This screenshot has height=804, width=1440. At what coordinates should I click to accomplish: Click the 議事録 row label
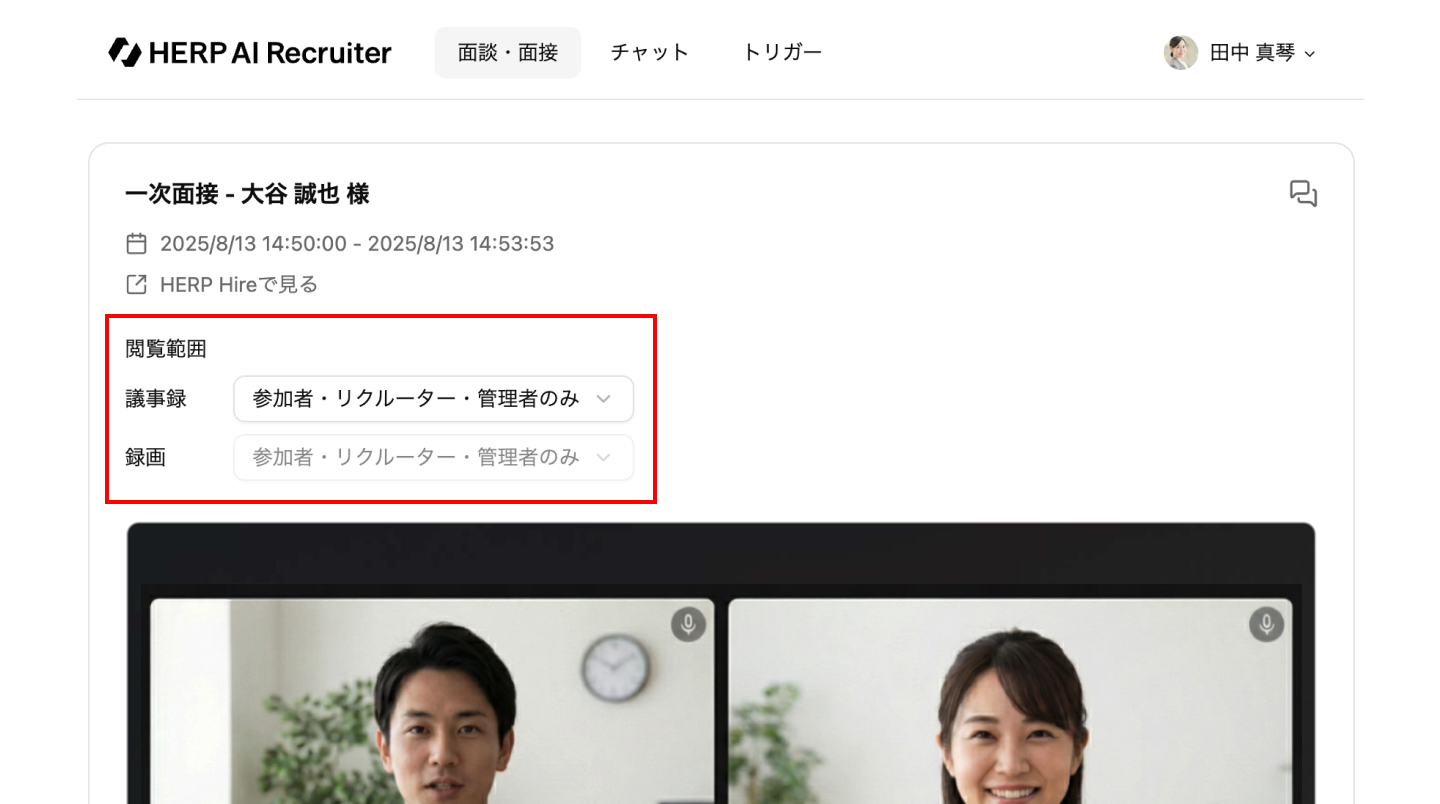pyautogui.click(x=156, y=399)
